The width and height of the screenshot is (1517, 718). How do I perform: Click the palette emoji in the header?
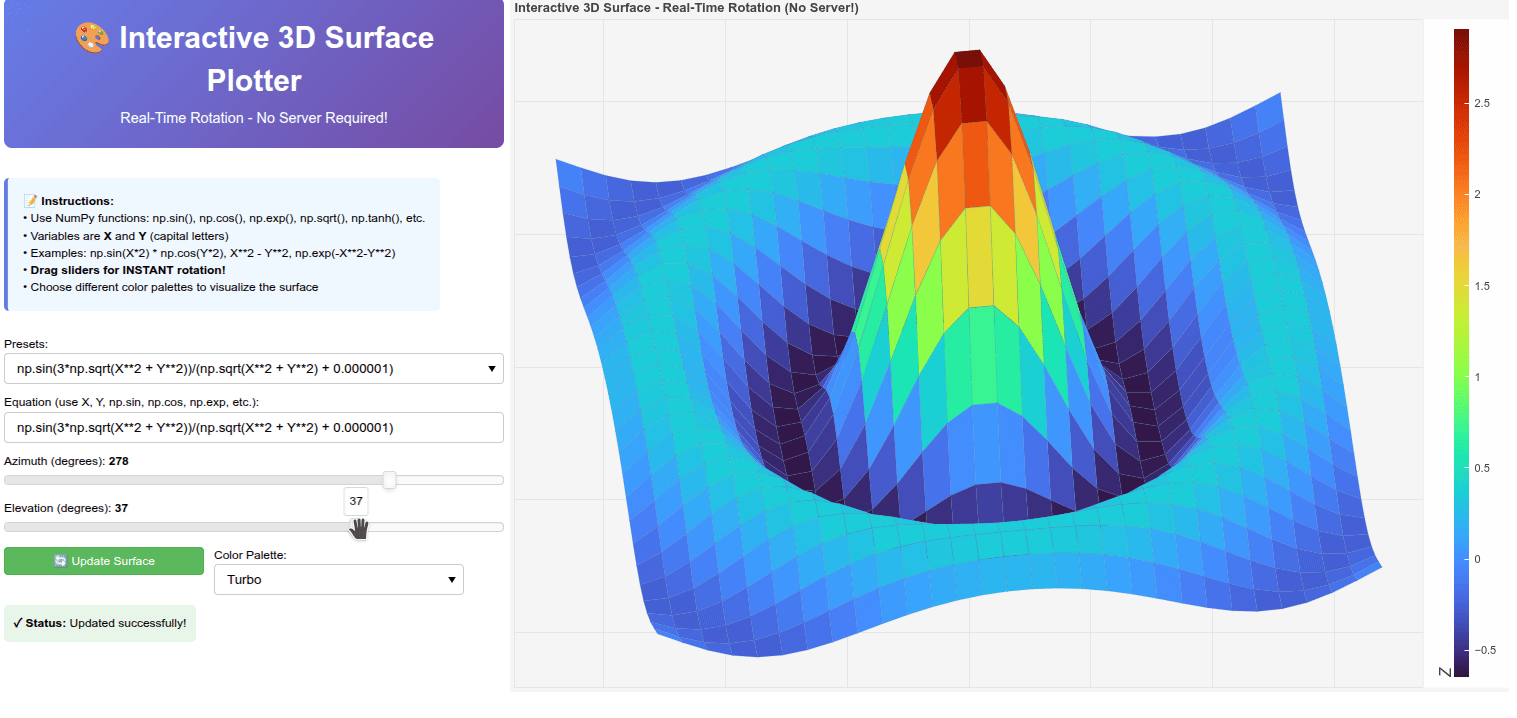pos(91,38)
